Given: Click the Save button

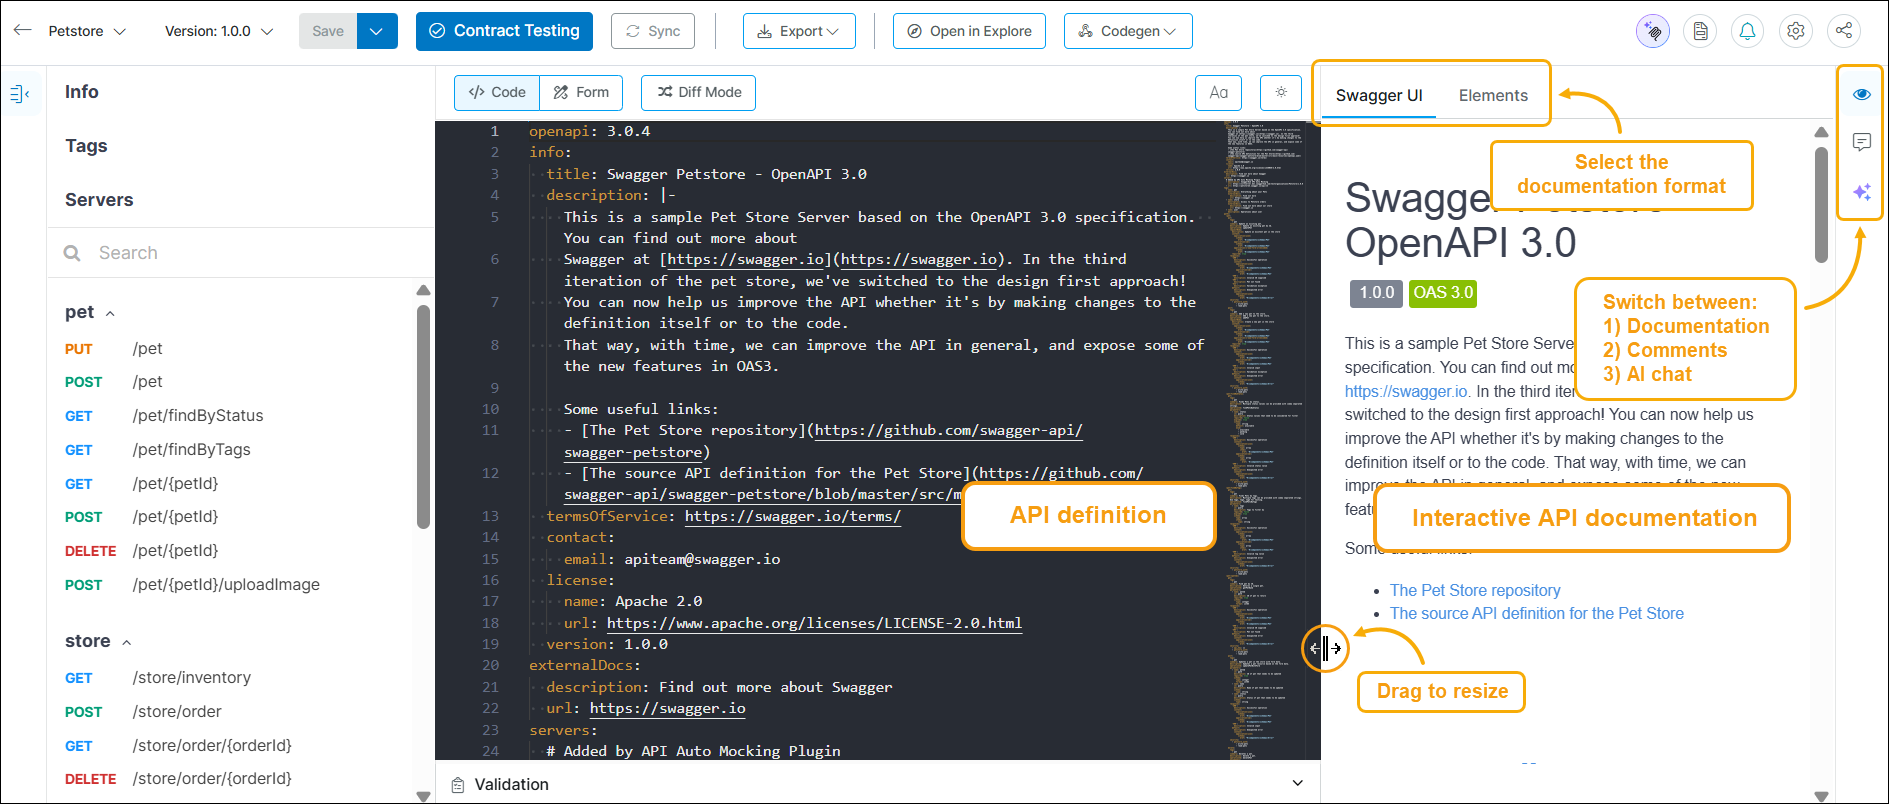Looking at the screenshot, I should [328, 31].
